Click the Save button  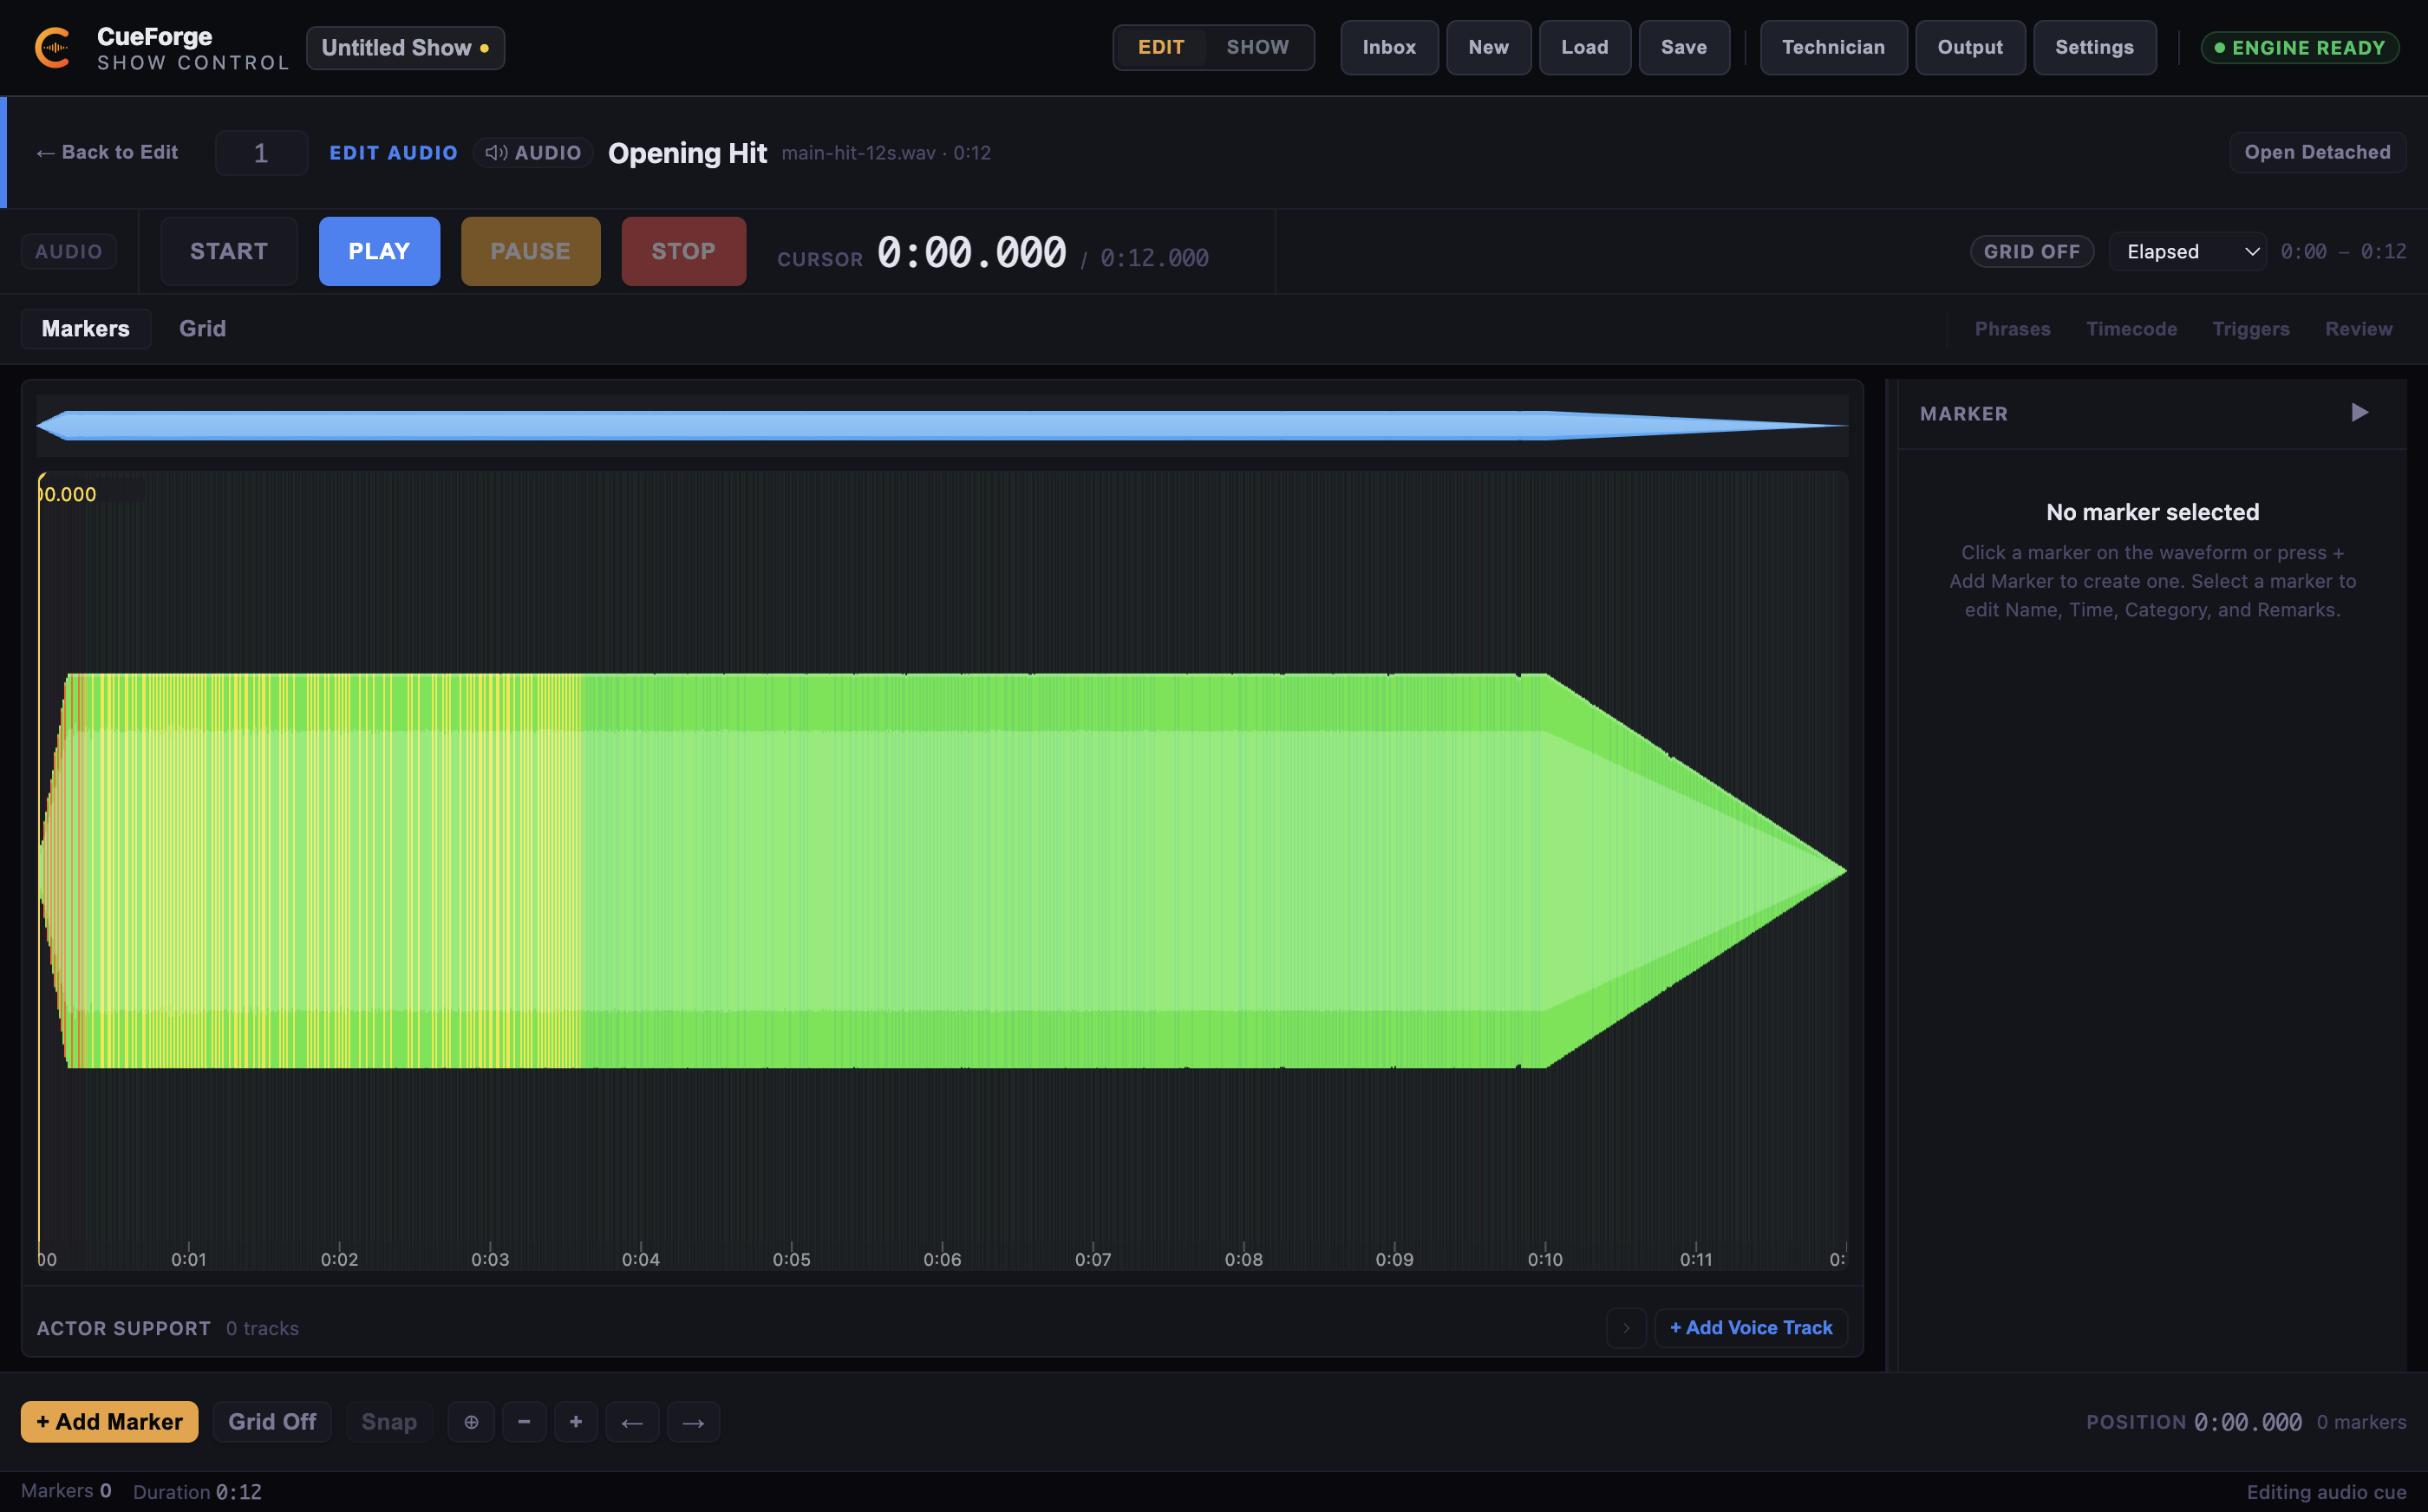pos(1684,47)
